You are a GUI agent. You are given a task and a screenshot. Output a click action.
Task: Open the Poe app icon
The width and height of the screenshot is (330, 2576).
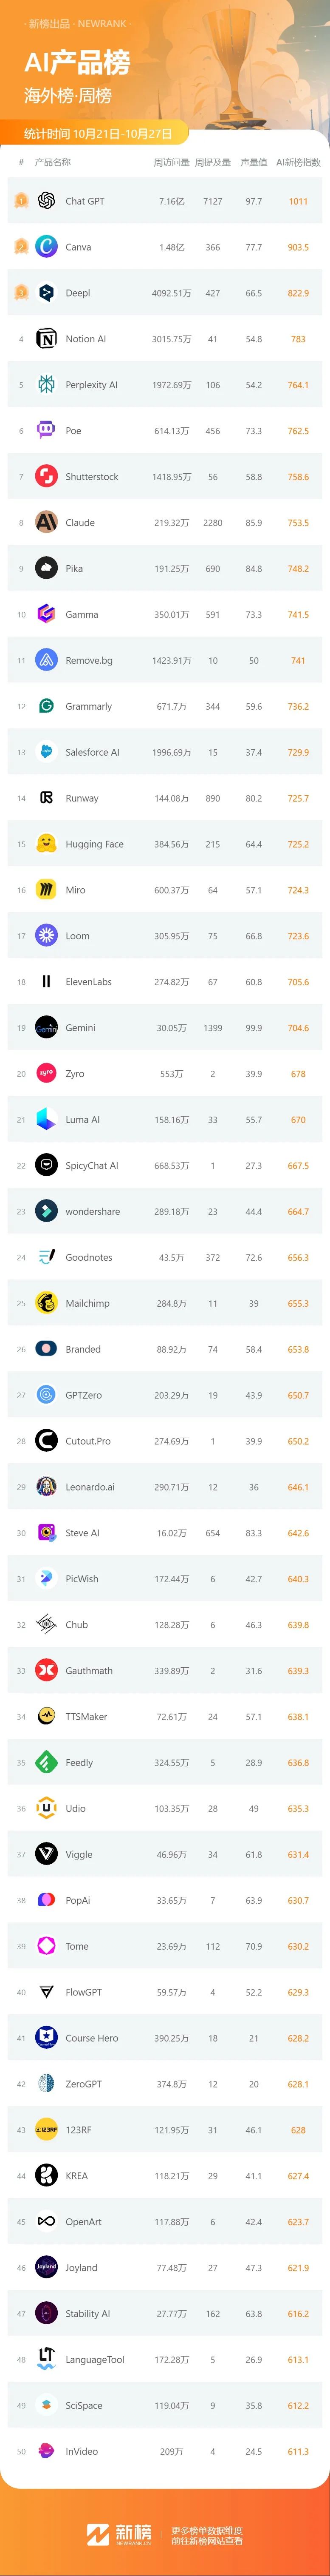[x=46, y=431]
